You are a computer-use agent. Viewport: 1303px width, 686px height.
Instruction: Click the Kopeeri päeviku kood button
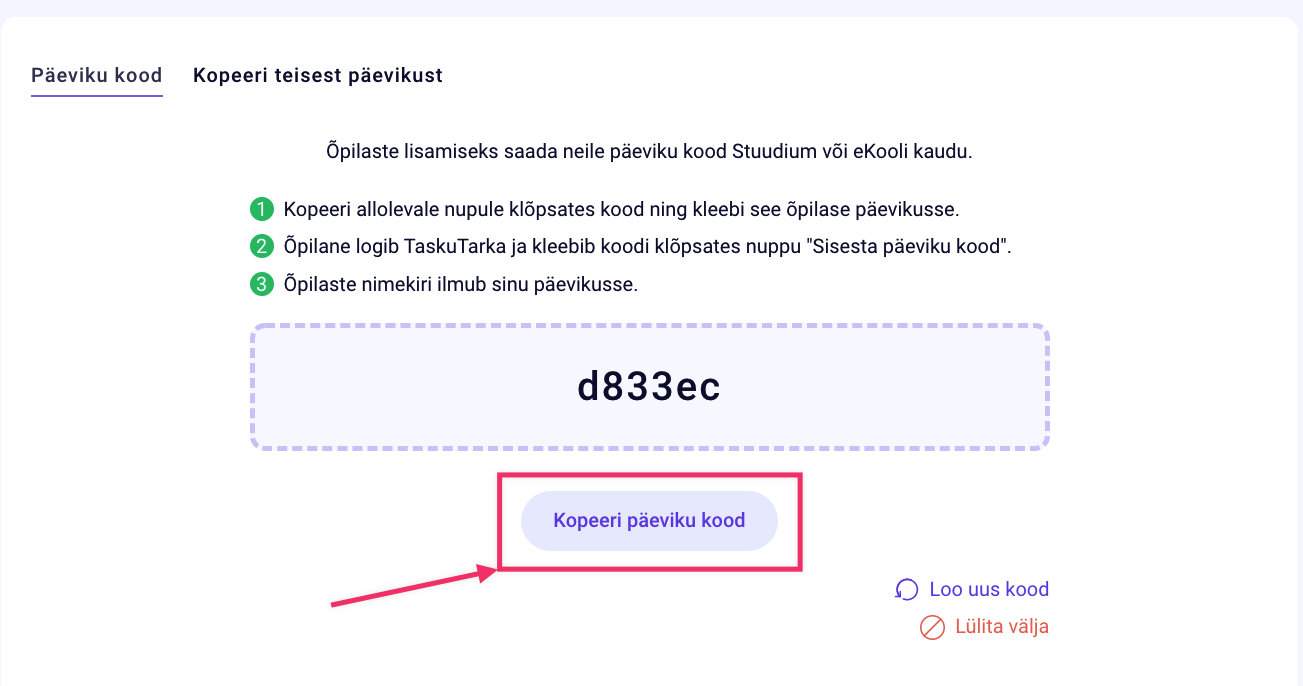tap(649, 520)
